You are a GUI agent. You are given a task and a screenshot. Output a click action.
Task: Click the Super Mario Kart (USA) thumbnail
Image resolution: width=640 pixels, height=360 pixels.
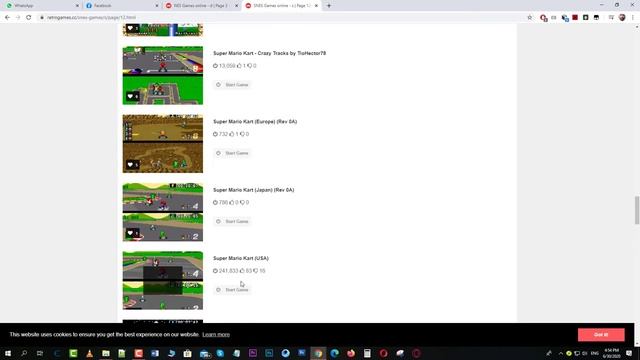tap(163, 280)
